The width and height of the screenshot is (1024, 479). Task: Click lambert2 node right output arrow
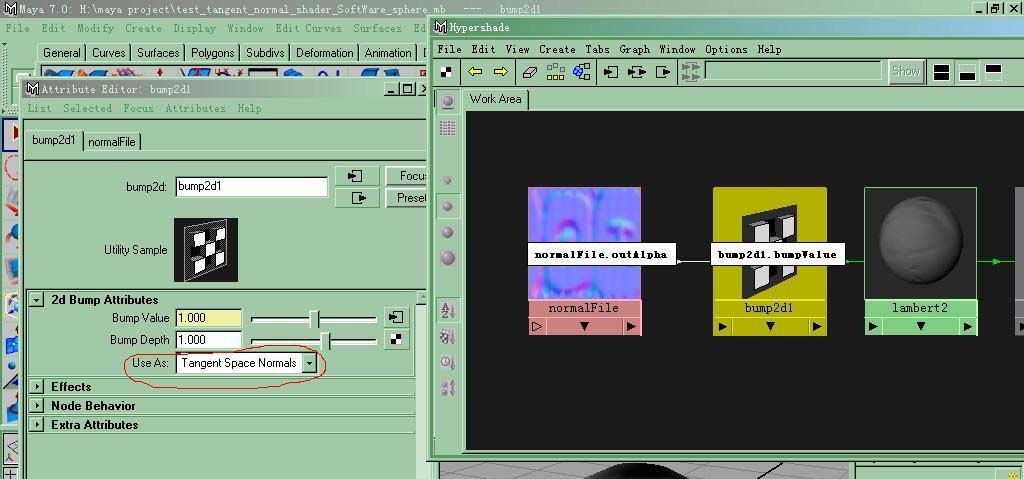968,326
